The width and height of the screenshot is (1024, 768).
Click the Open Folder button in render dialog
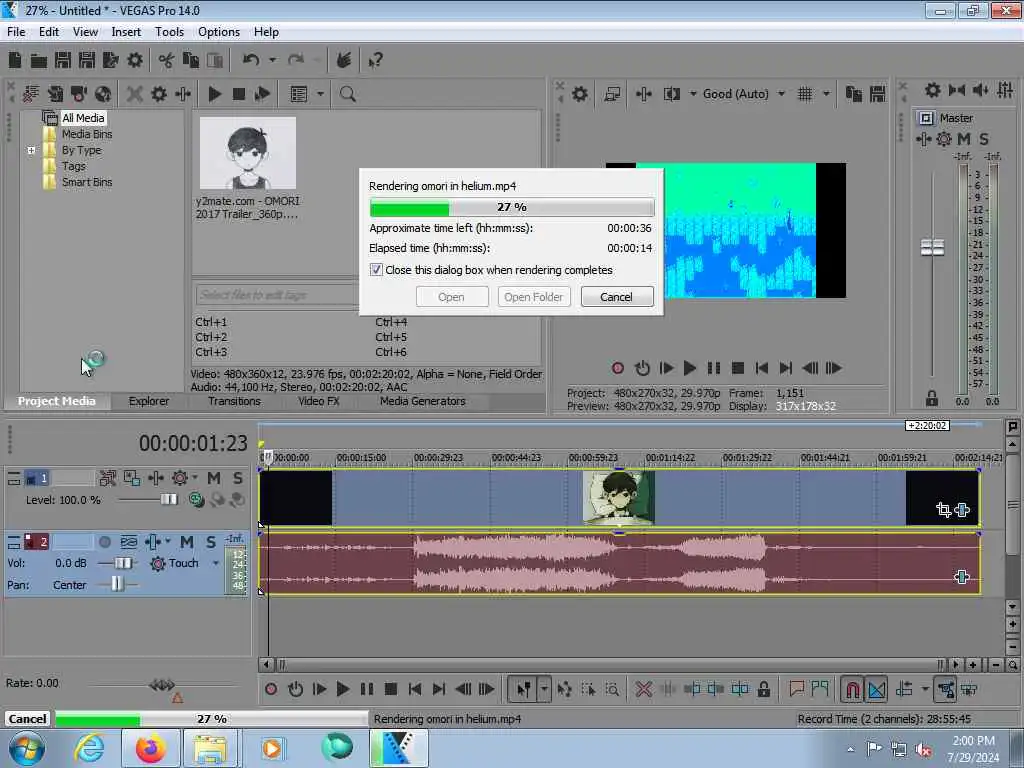tap(534, 297)
